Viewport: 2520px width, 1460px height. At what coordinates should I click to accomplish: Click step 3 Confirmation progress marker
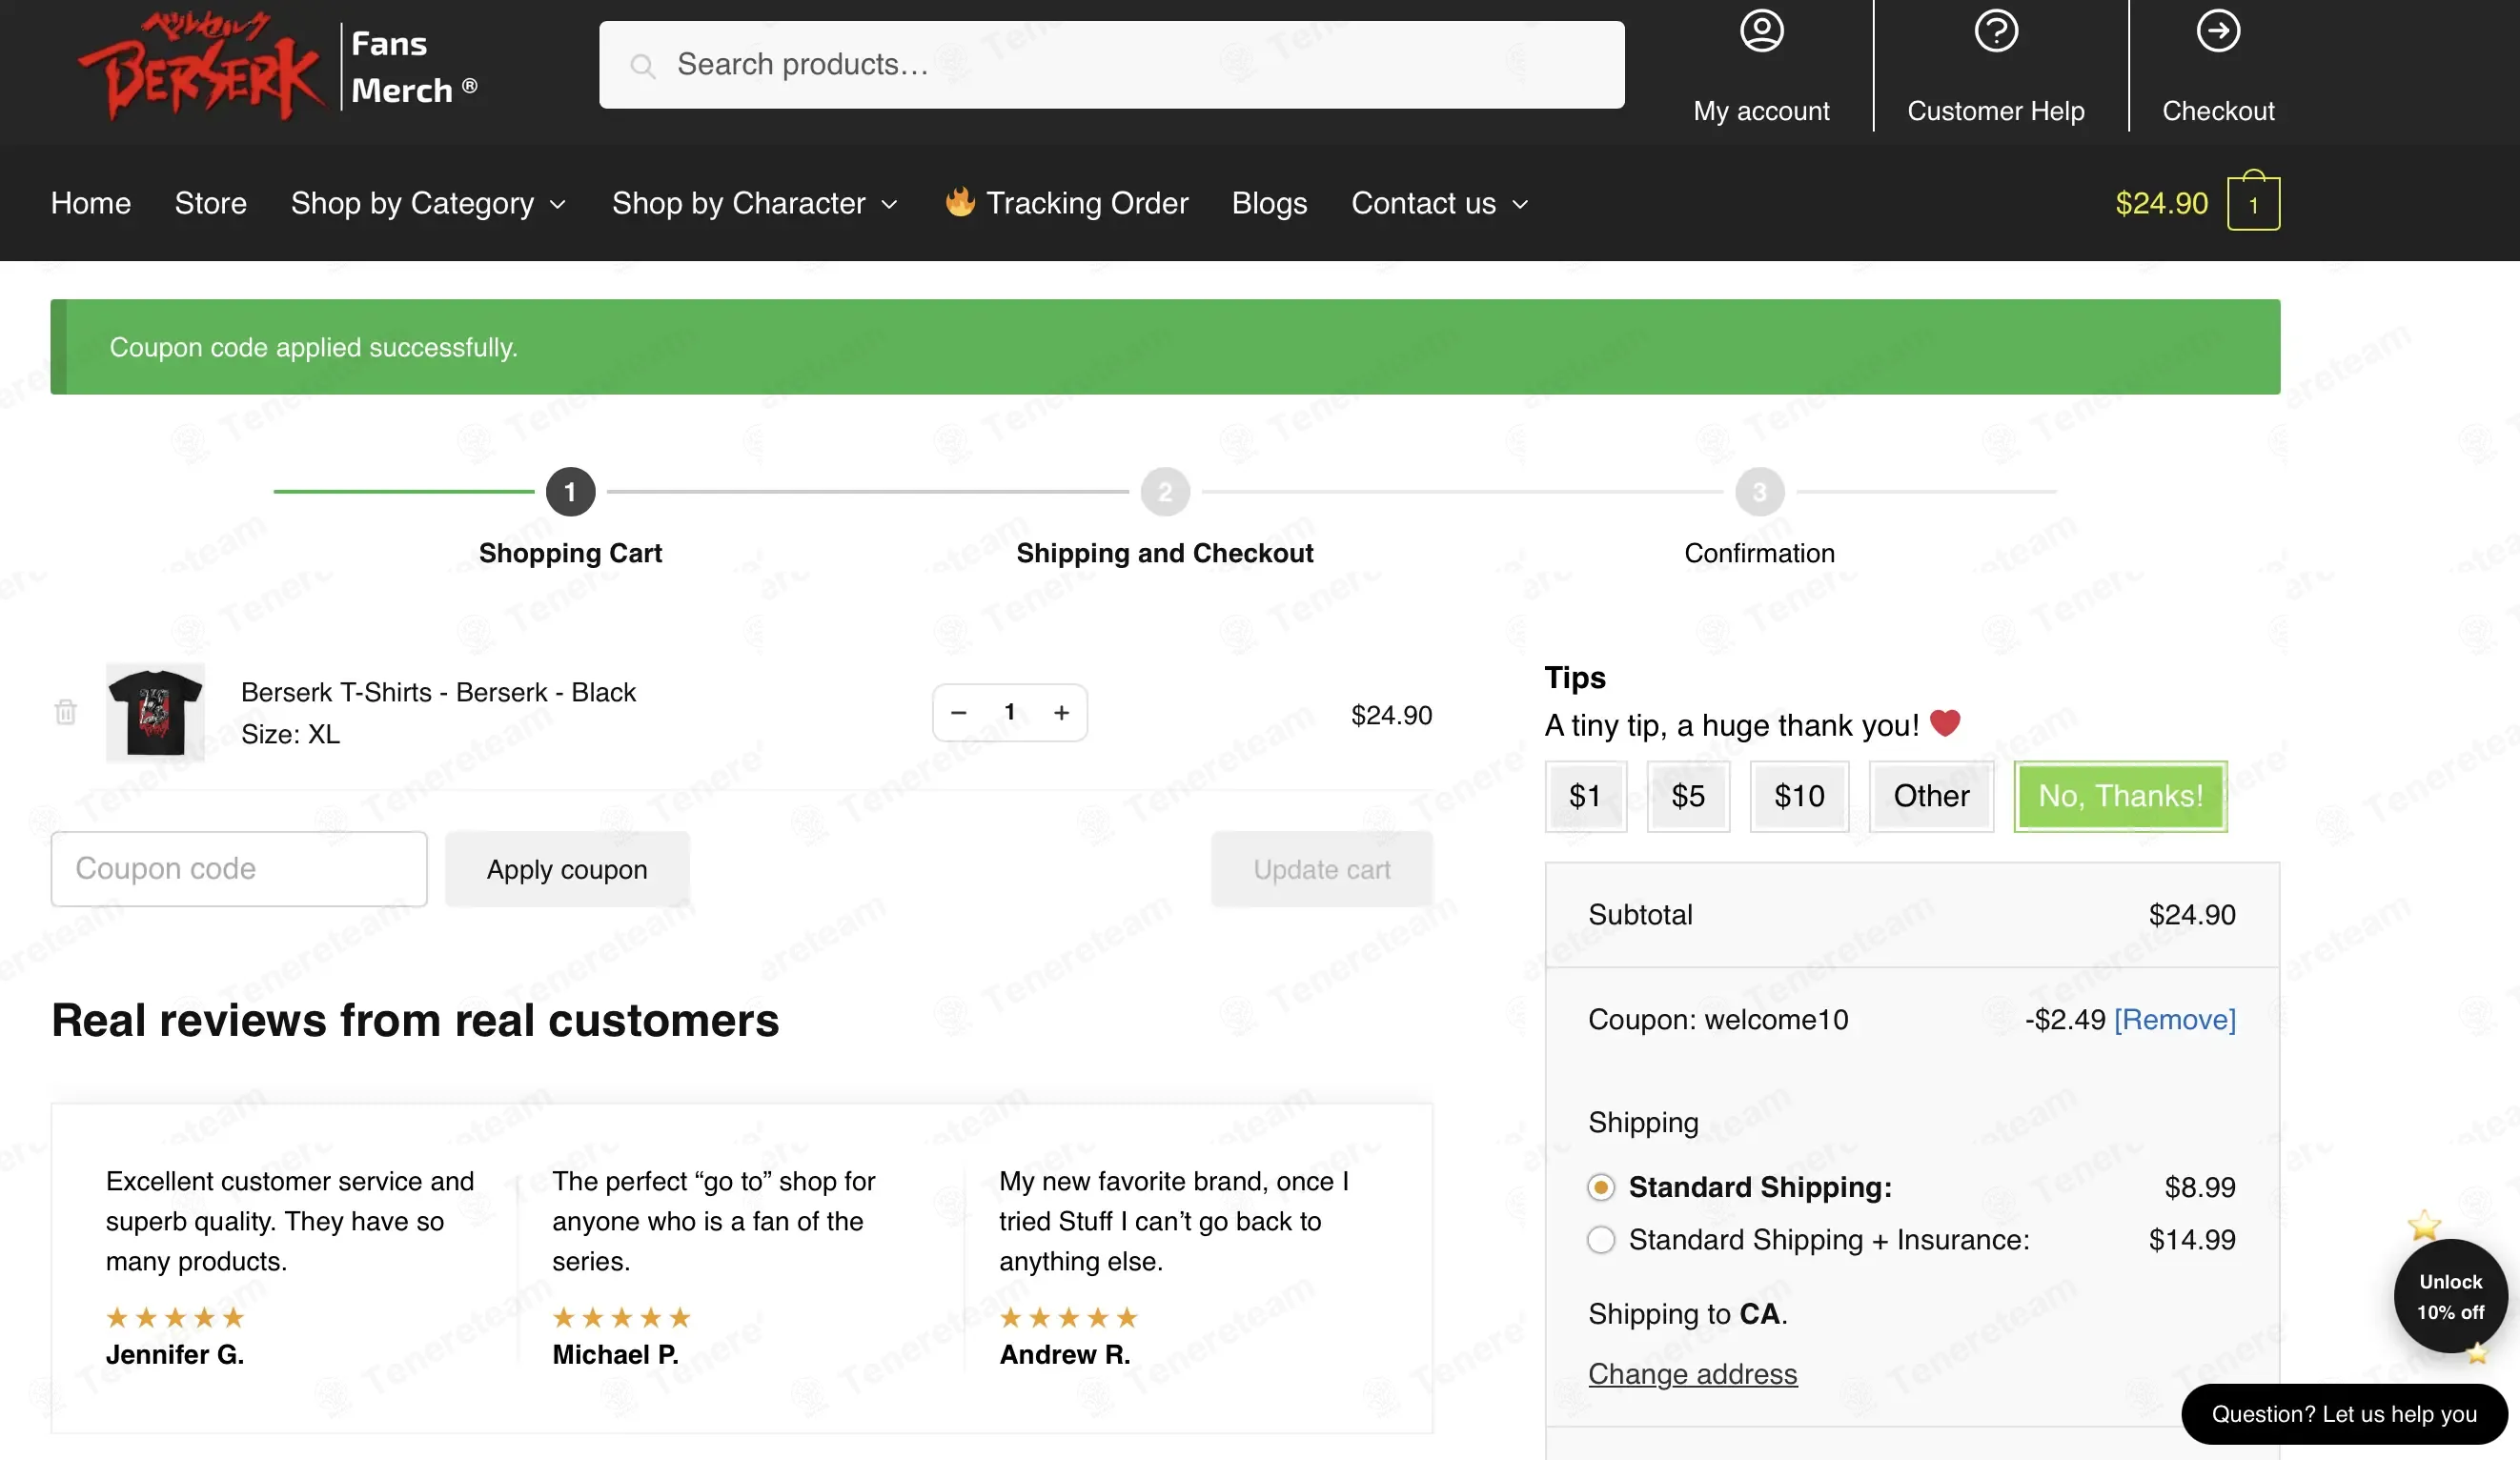pyautogui.click(x=1759, y=491)
